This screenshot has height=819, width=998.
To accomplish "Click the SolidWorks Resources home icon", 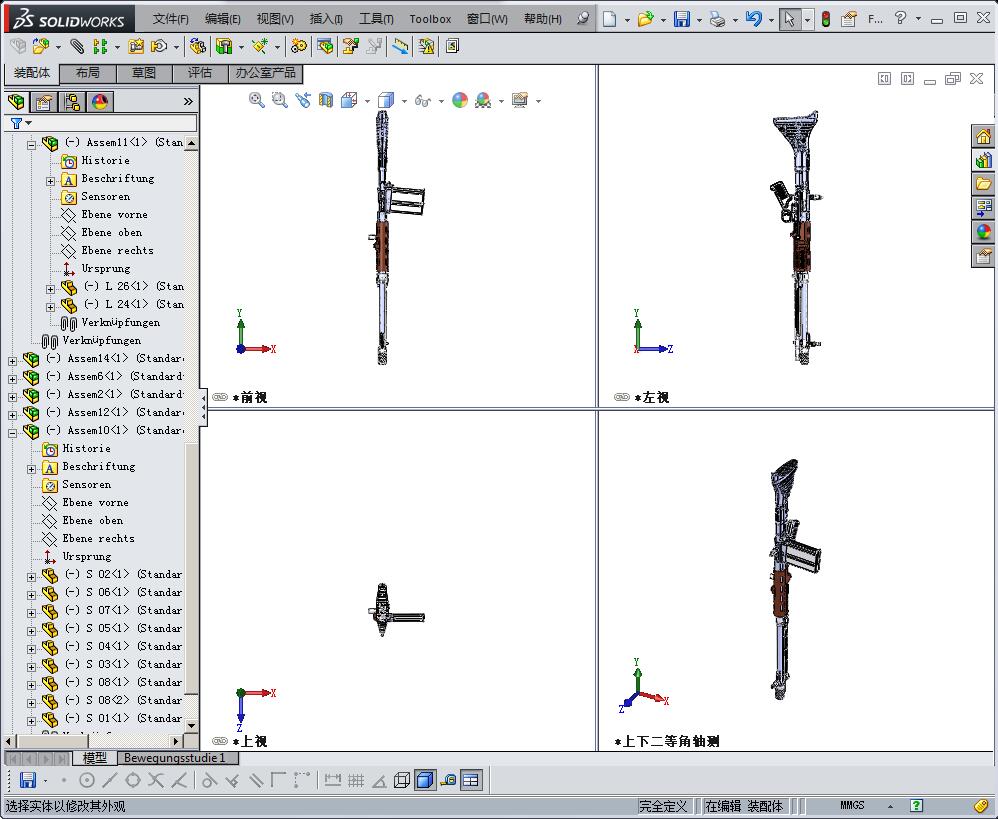I will [983, 137].
